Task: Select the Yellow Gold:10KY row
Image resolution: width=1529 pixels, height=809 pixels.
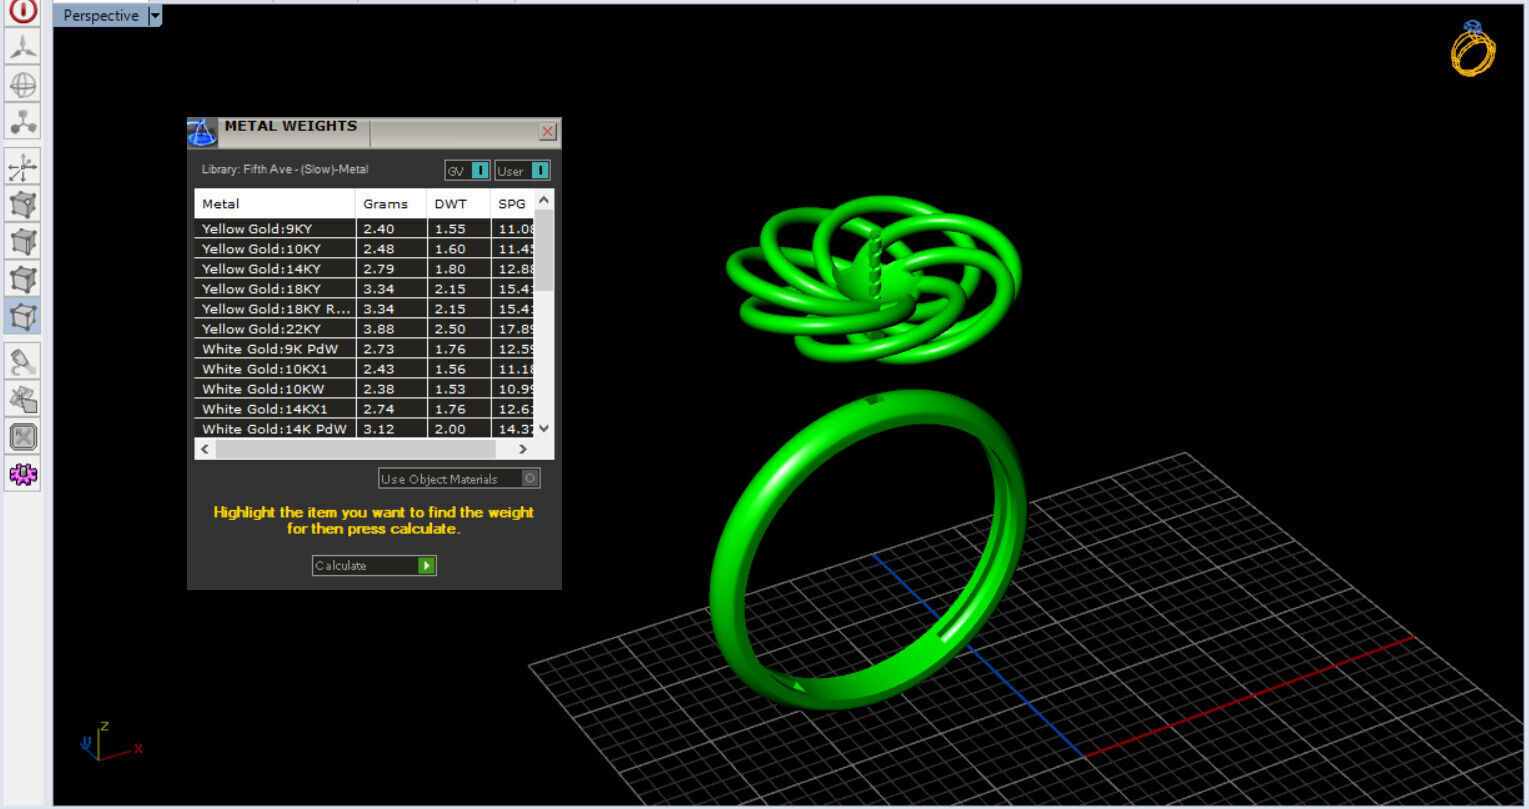Action: pos(365,249)
